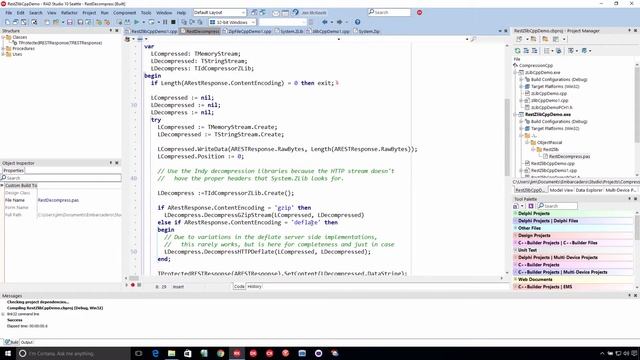Open the File menu

(9, 13)
